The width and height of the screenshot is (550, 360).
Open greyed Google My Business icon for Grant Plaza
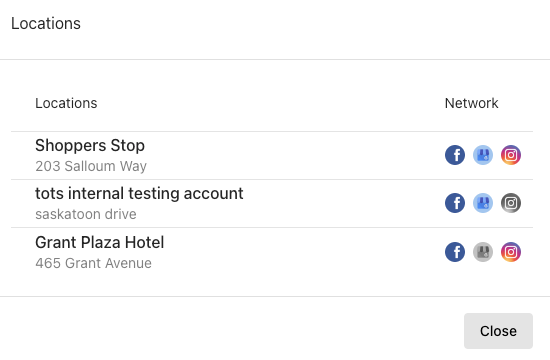tap(483, 252)
